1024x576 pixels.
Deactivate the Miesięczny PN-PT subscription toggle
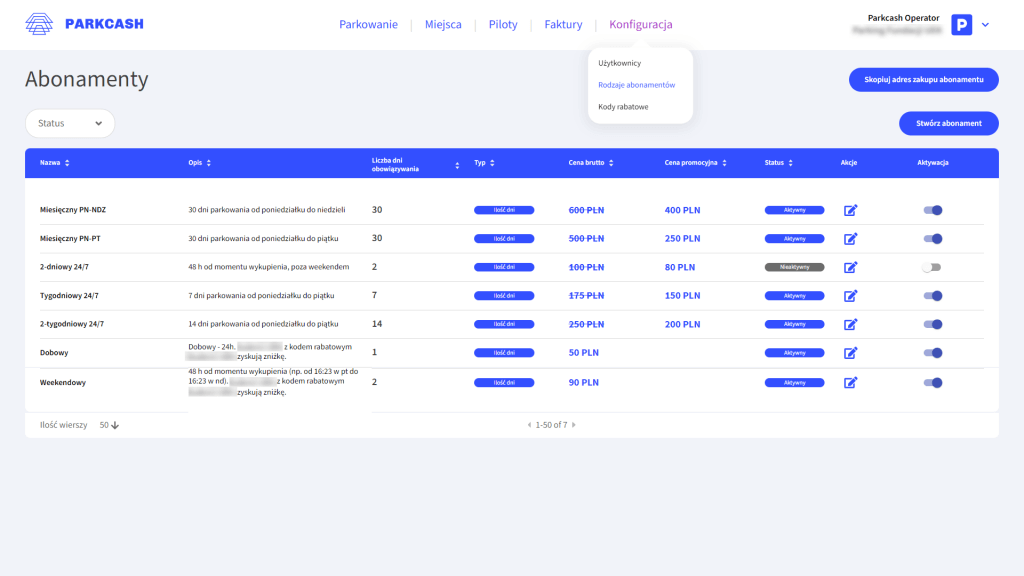[933, 239]
